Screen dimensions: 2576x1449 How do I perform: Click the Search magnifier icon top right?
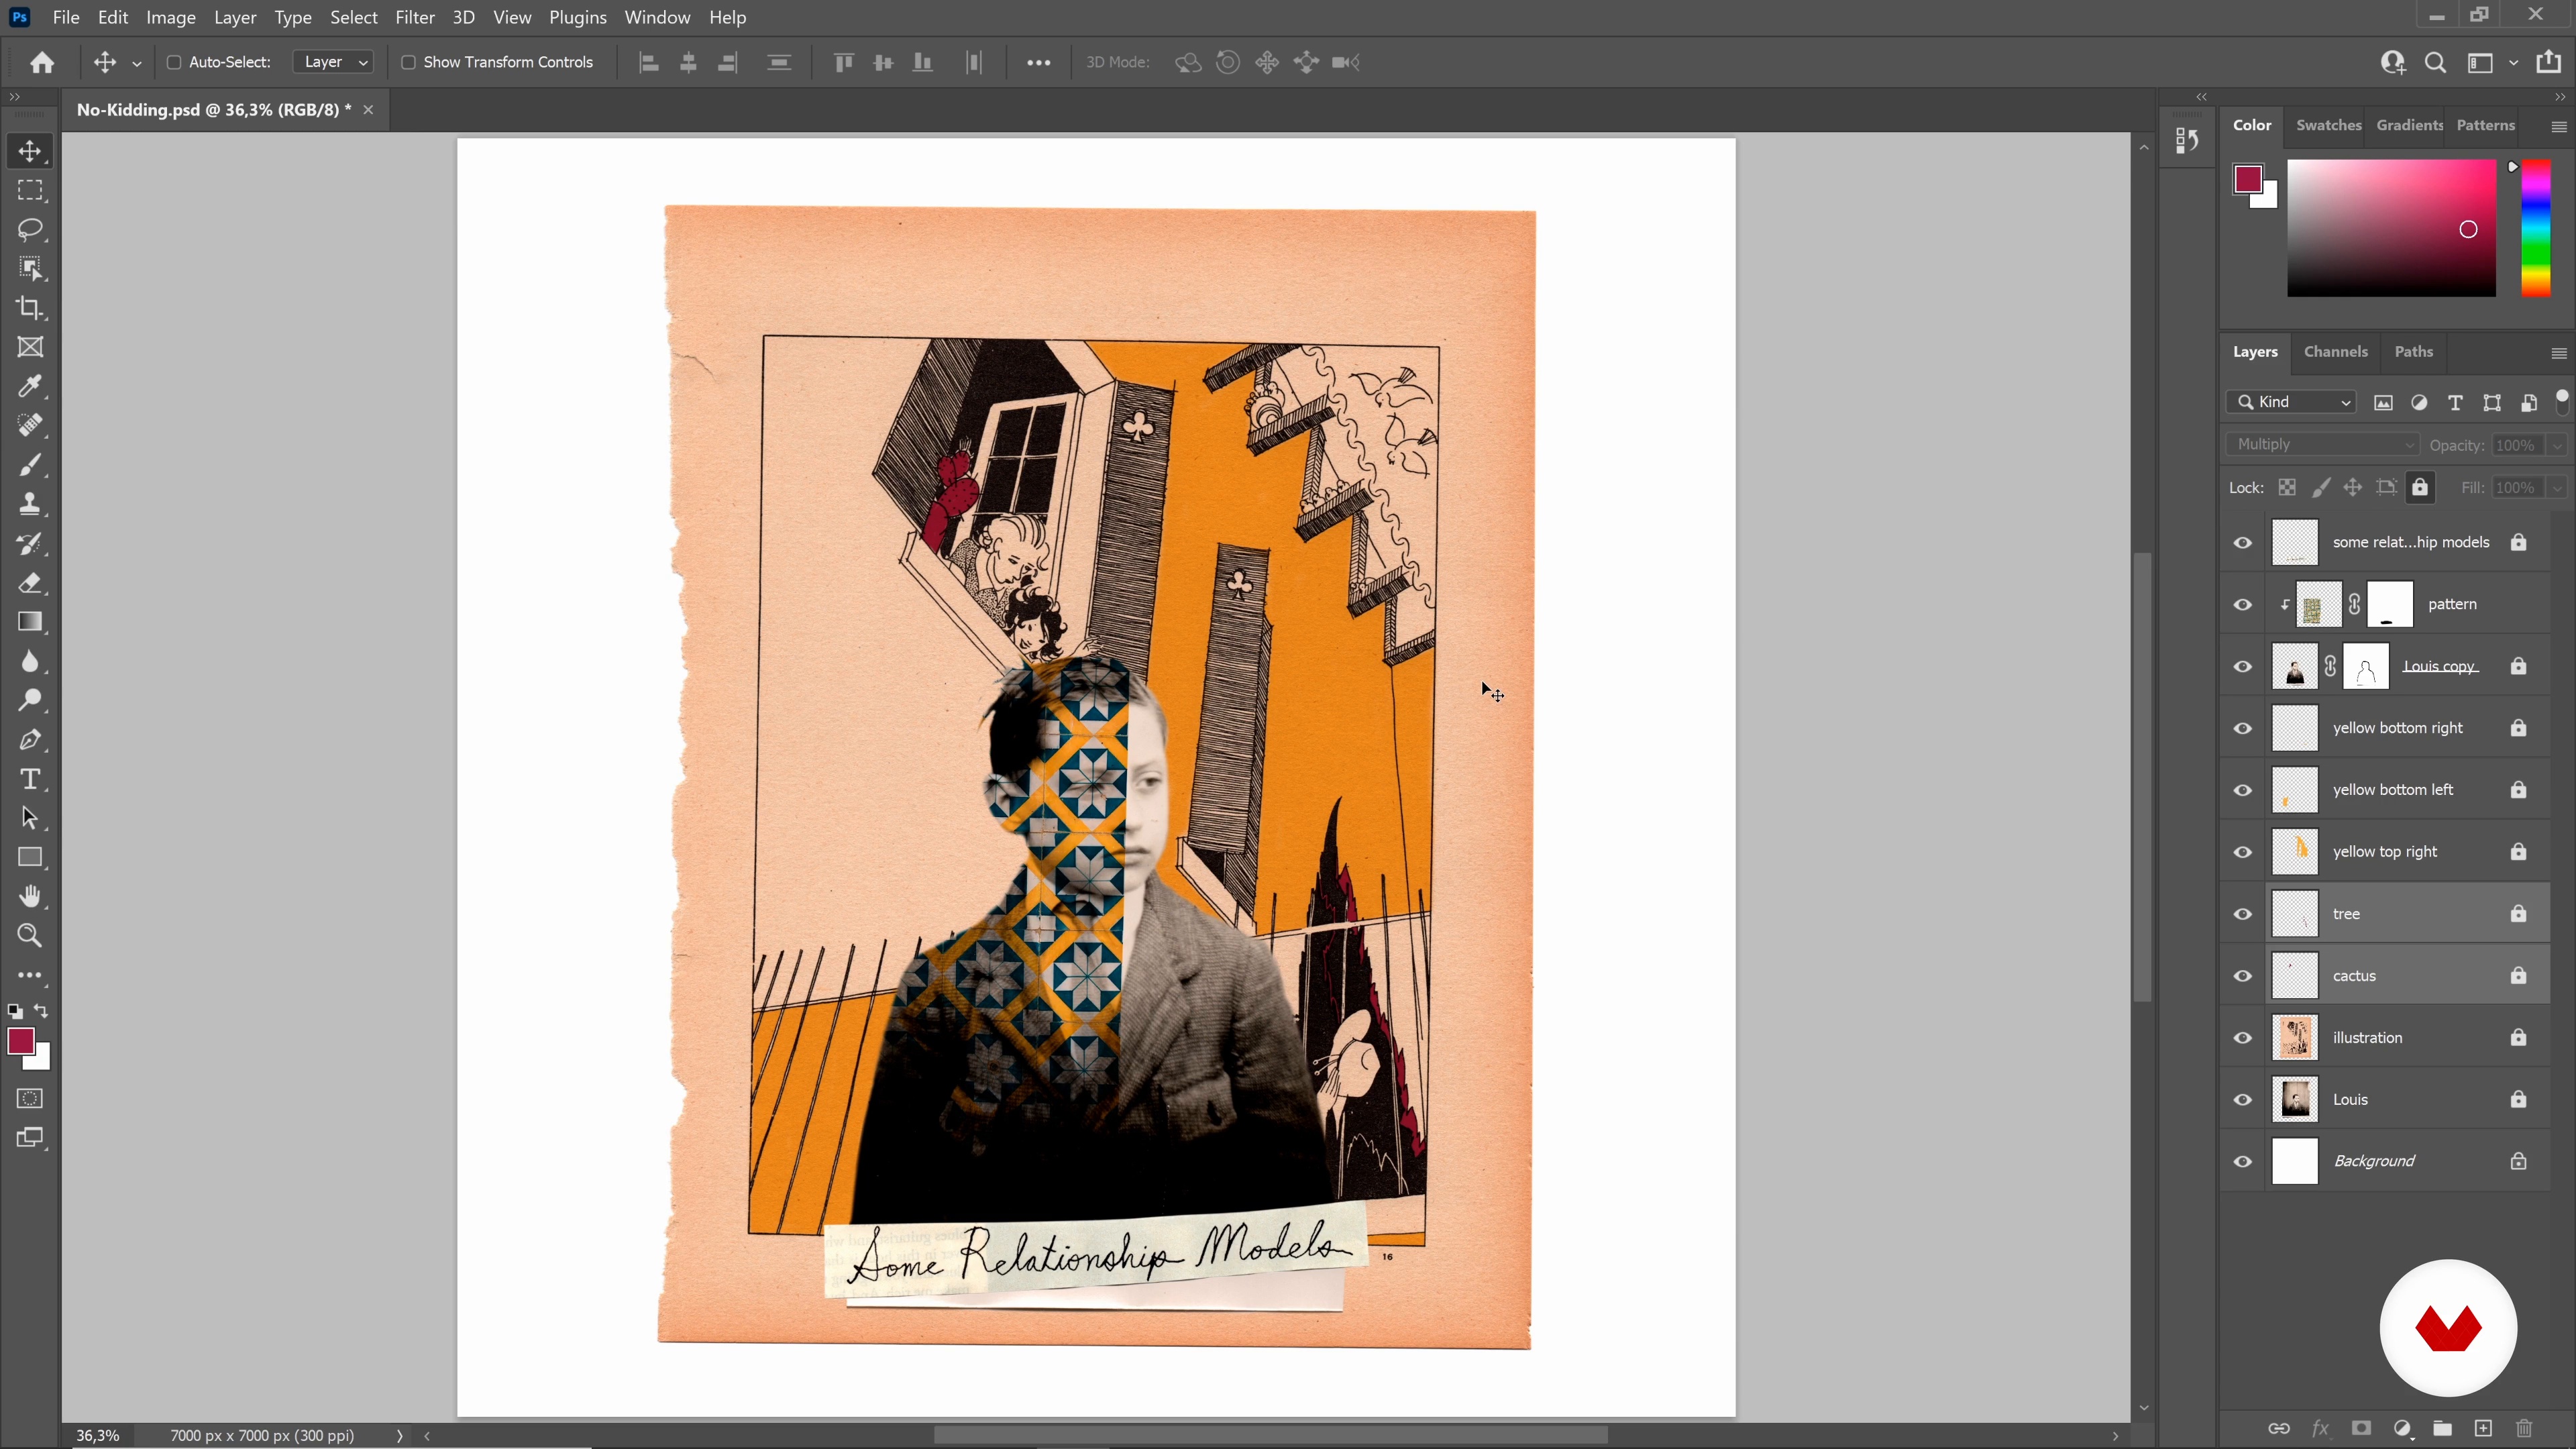2436,62
